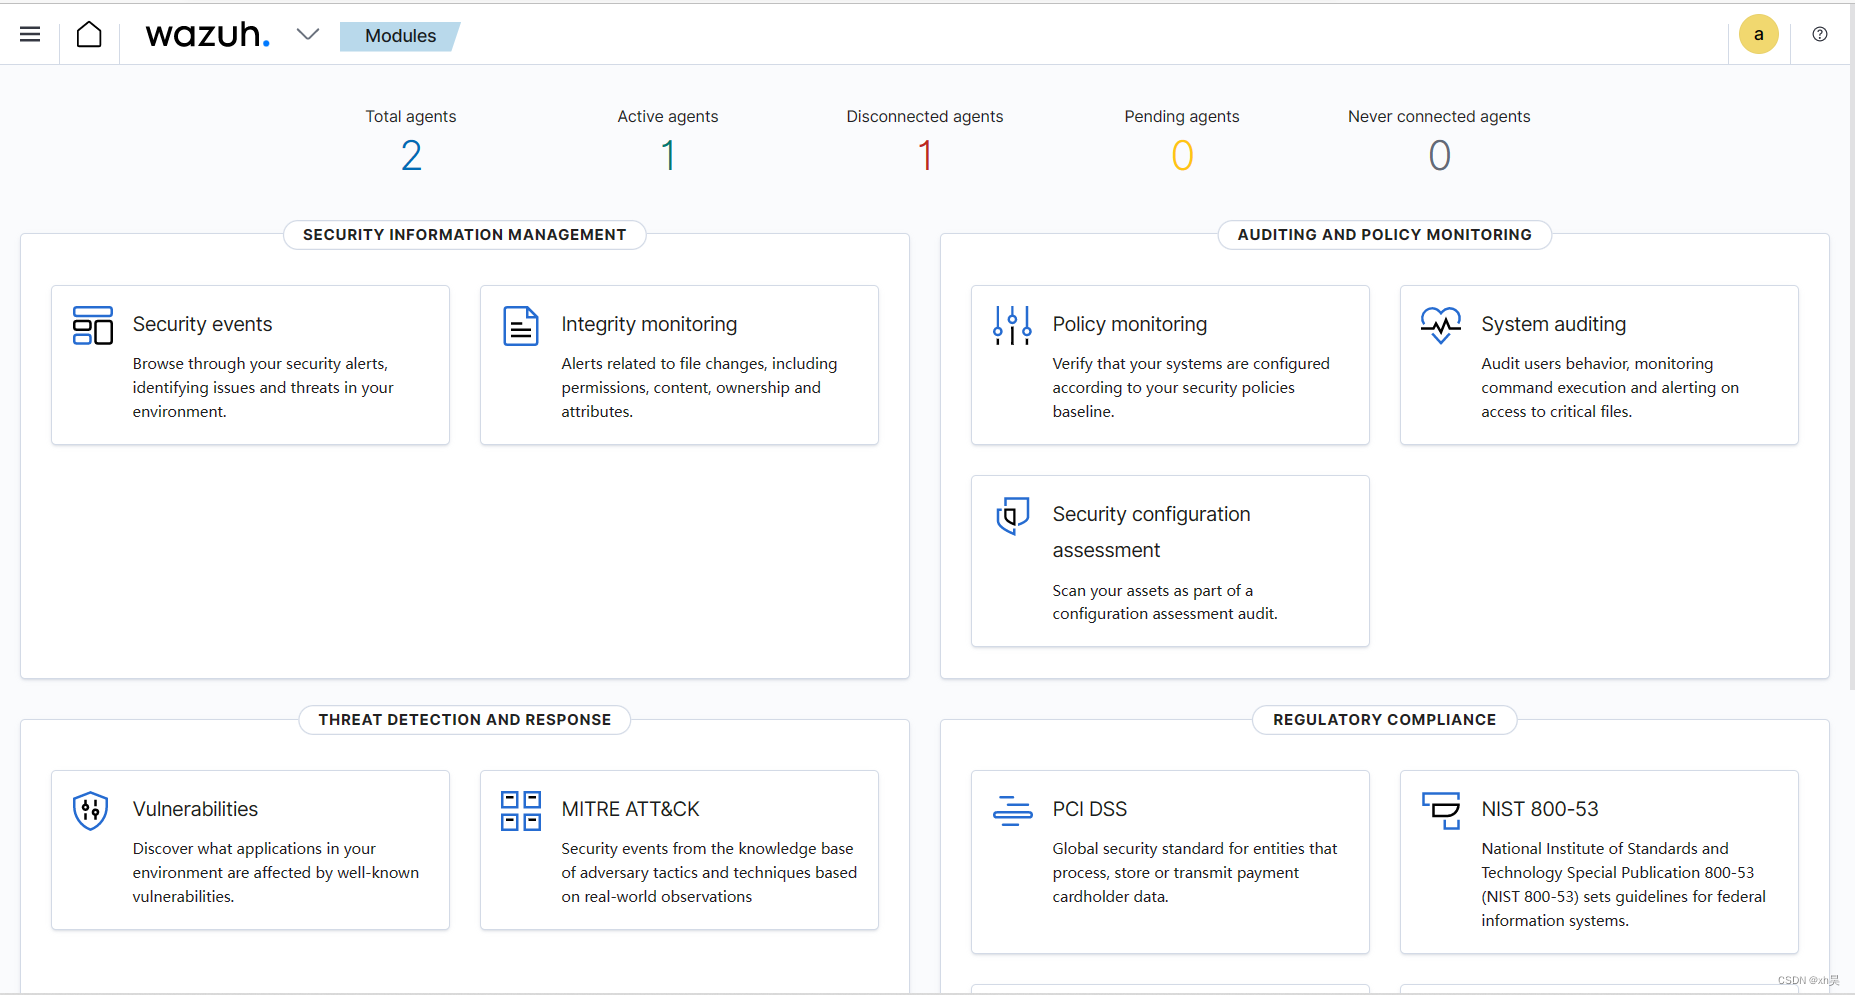Screen dimensions: 1855x995
Task: Open the help question mark icon
Action: [1820, 35]
